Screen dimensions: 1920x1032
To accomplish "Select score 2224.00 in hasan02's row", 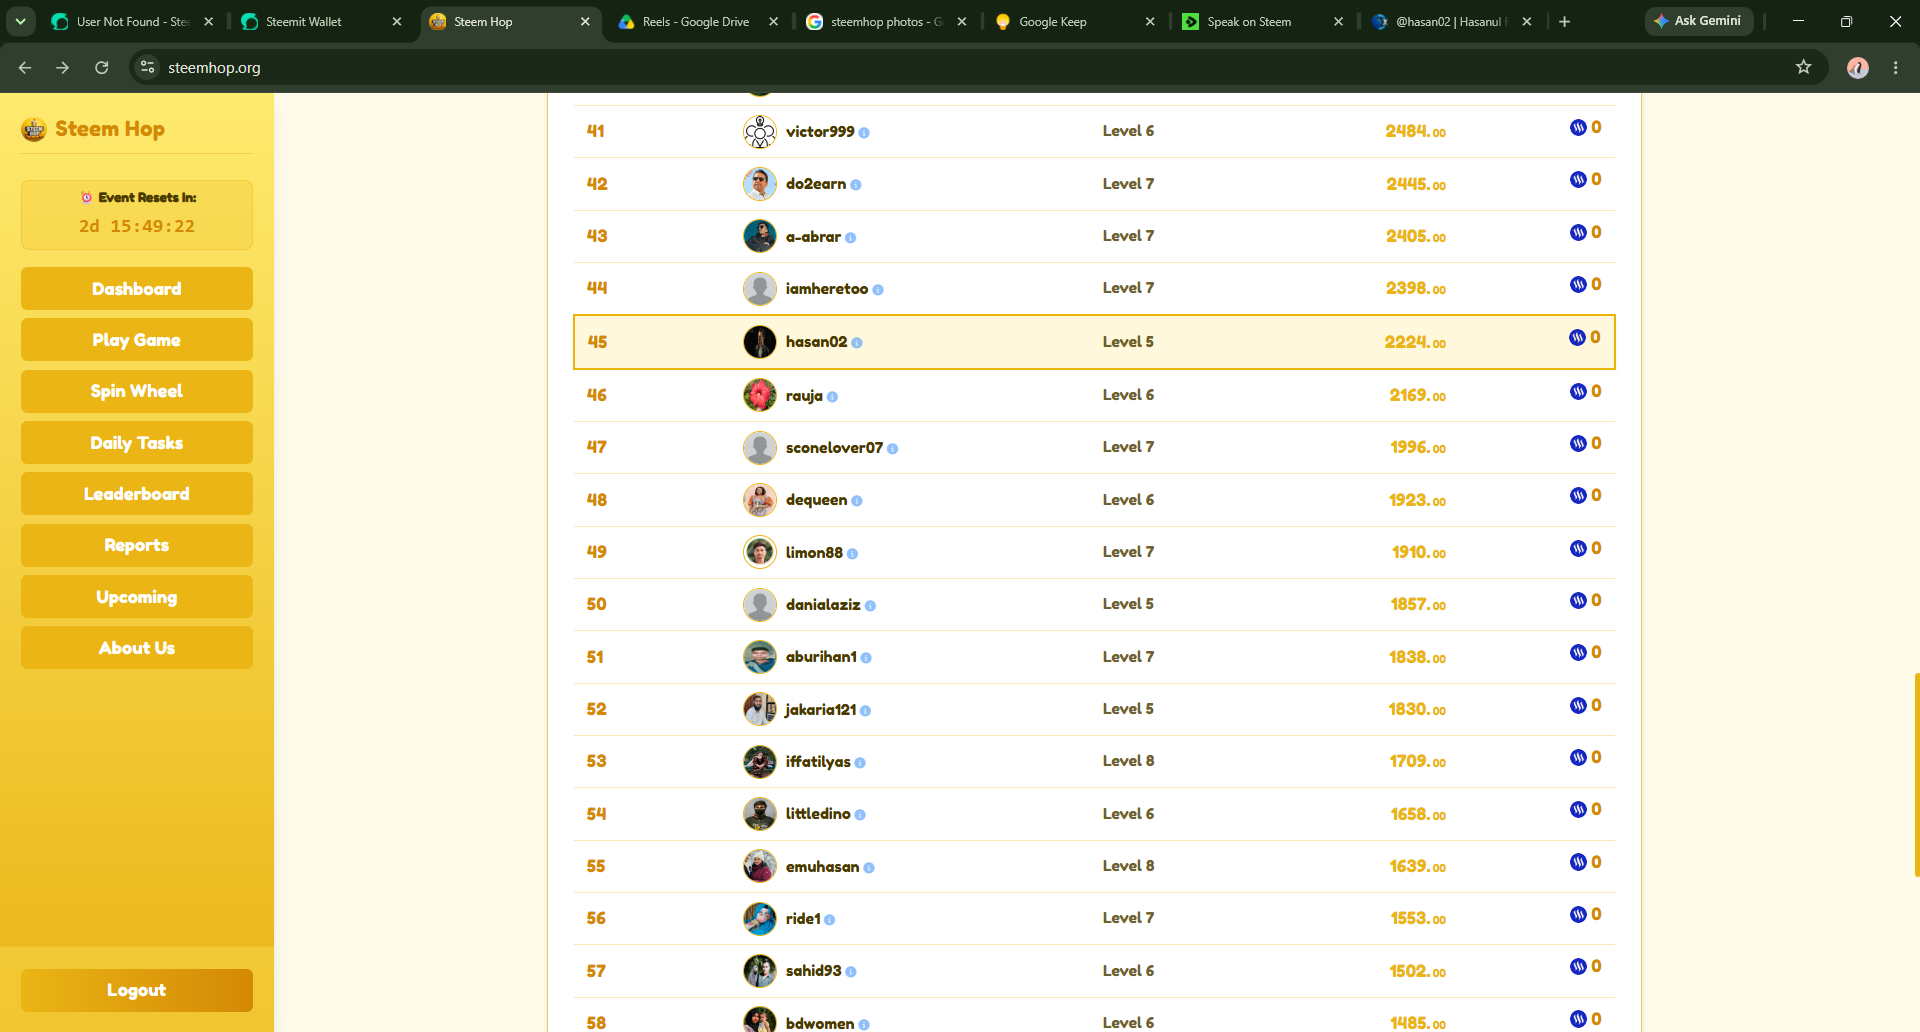I will 1415,342.
